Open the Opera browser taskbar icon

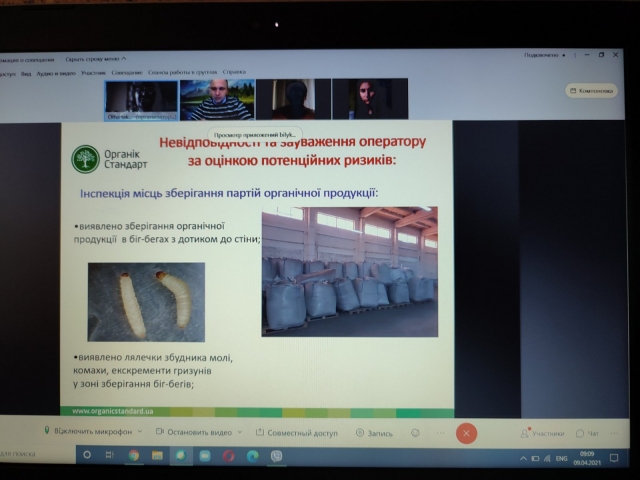pyautogui.click(x=229, y=456)
